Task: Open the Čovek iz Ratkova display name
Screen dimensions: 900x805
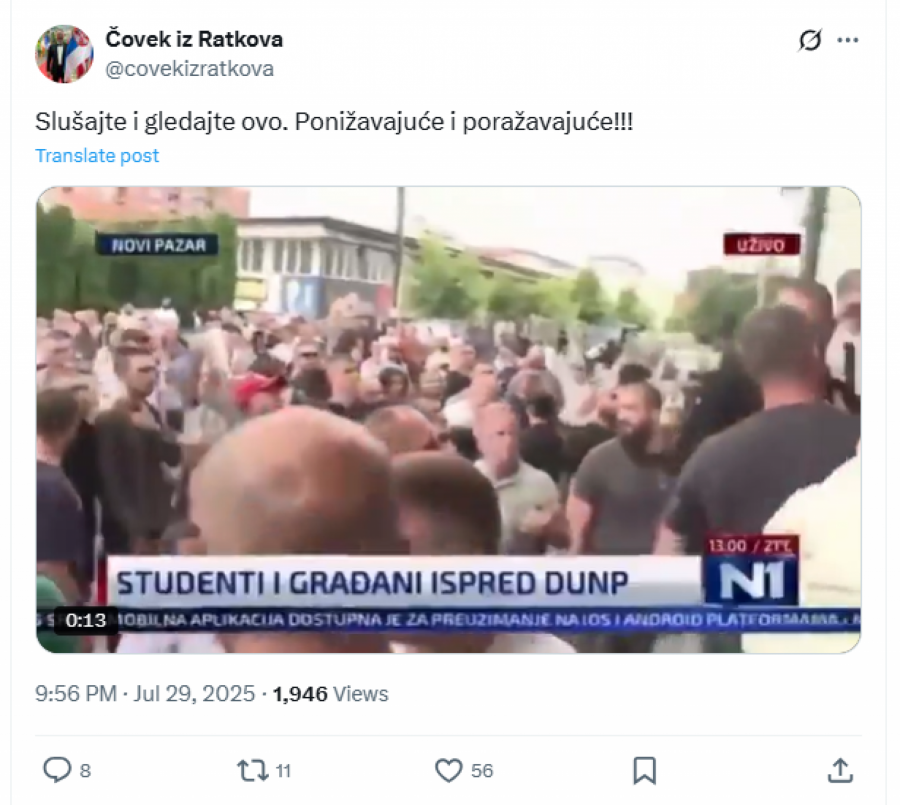Action: [x=194, y=39]
